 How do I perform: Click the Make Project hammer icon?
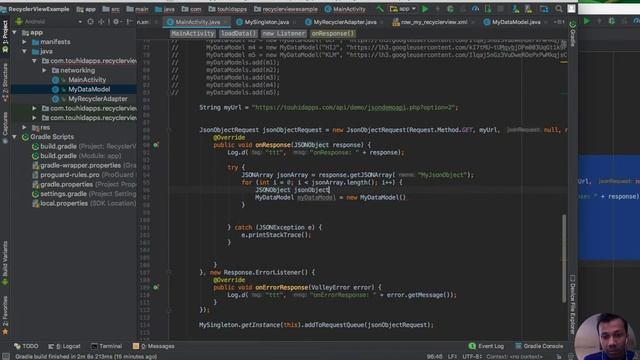click(380, 9)
